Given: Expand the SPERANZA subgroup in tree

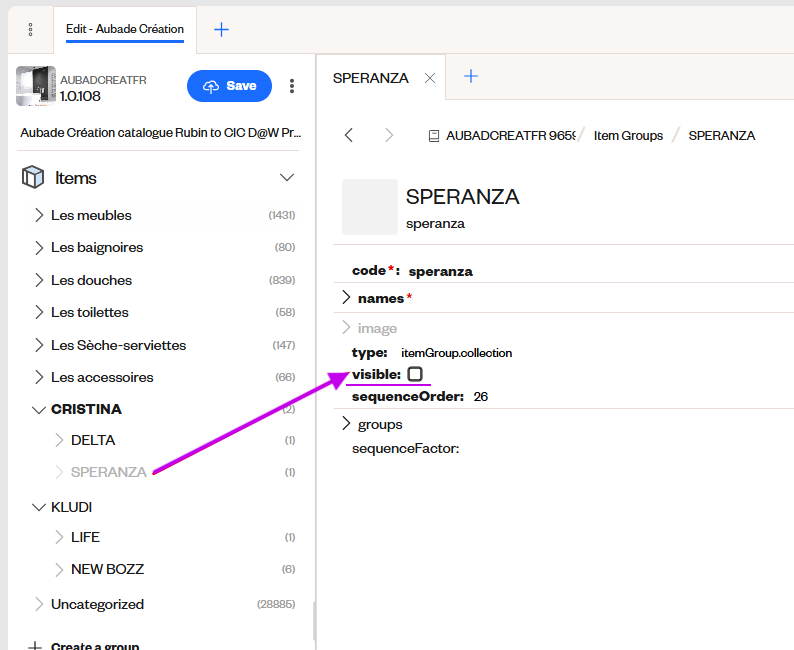Looking at the screenshot, I should pyautogui.click(x=59, y=472).
